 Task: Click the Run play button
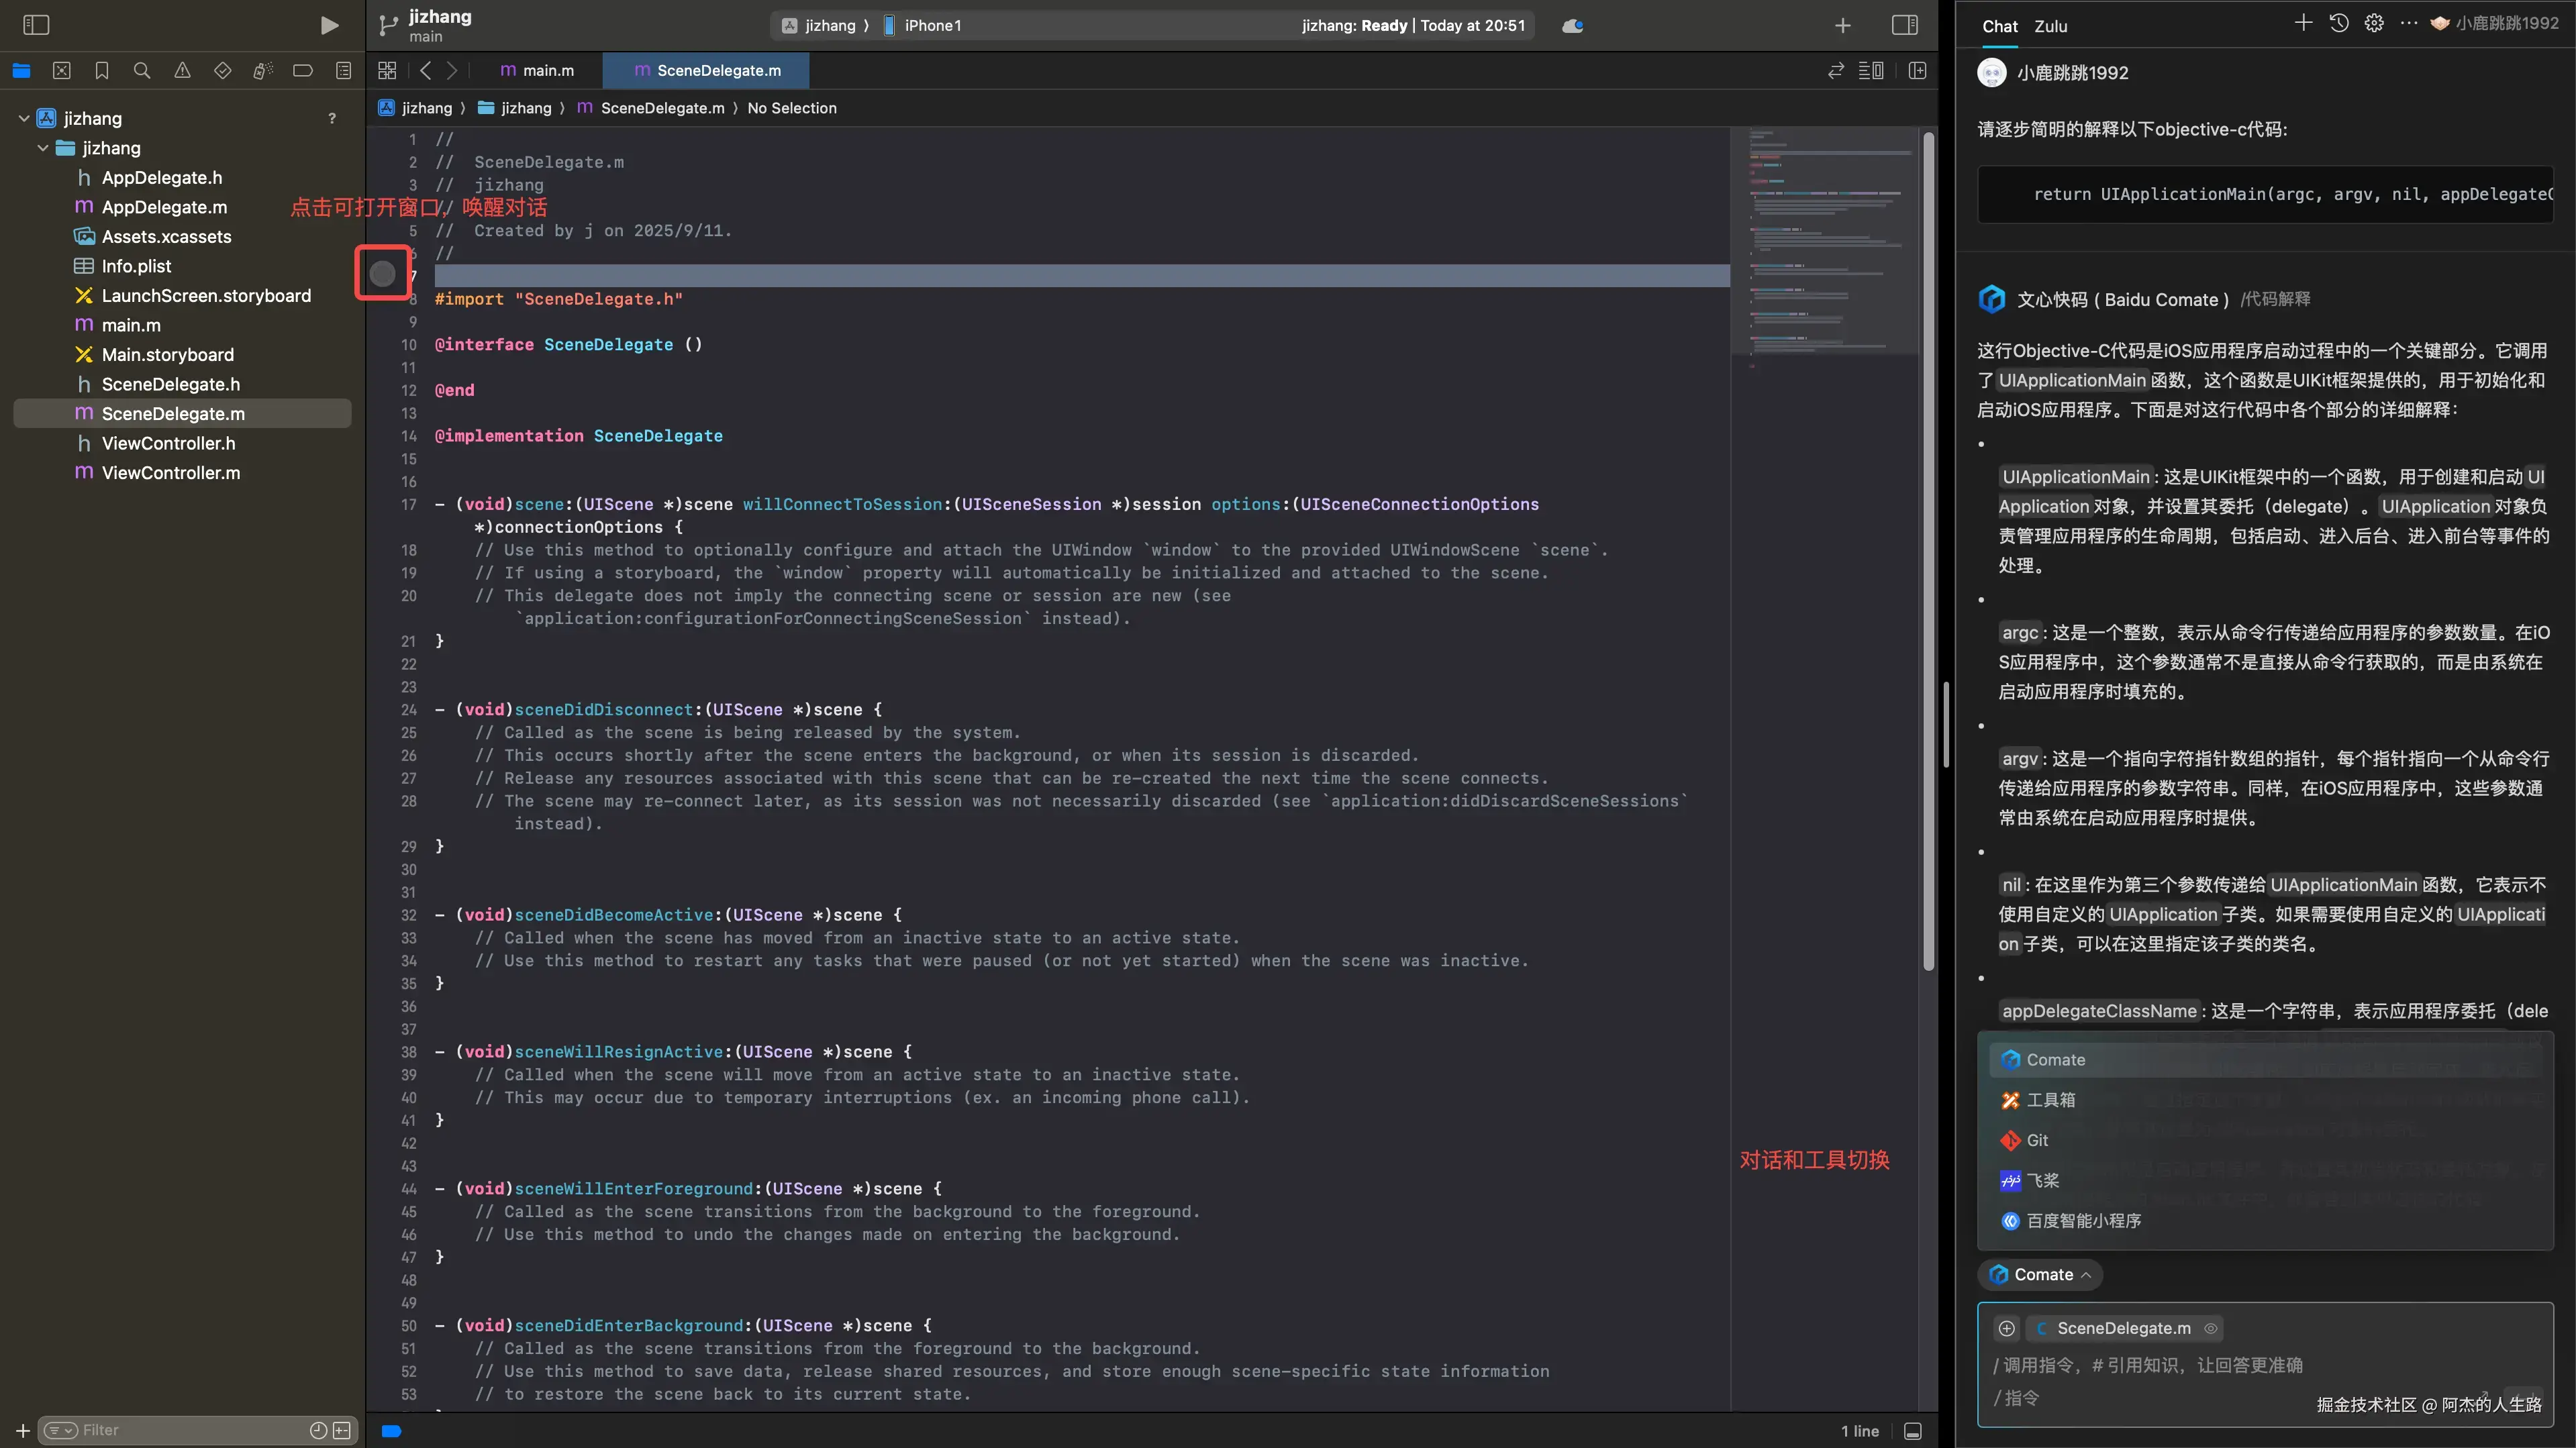(x=329, y=25)
